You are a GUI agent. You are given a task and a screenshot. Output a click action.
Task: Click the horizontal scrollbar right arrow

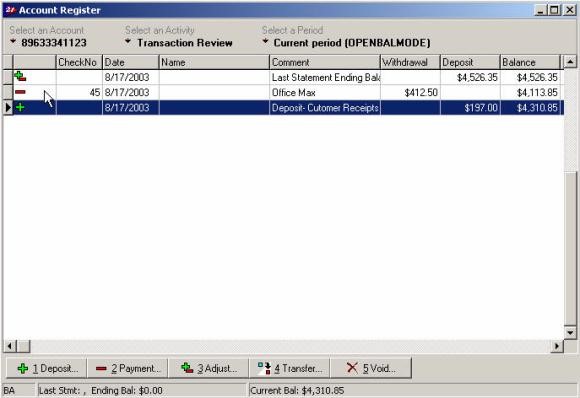pos(557,346)
